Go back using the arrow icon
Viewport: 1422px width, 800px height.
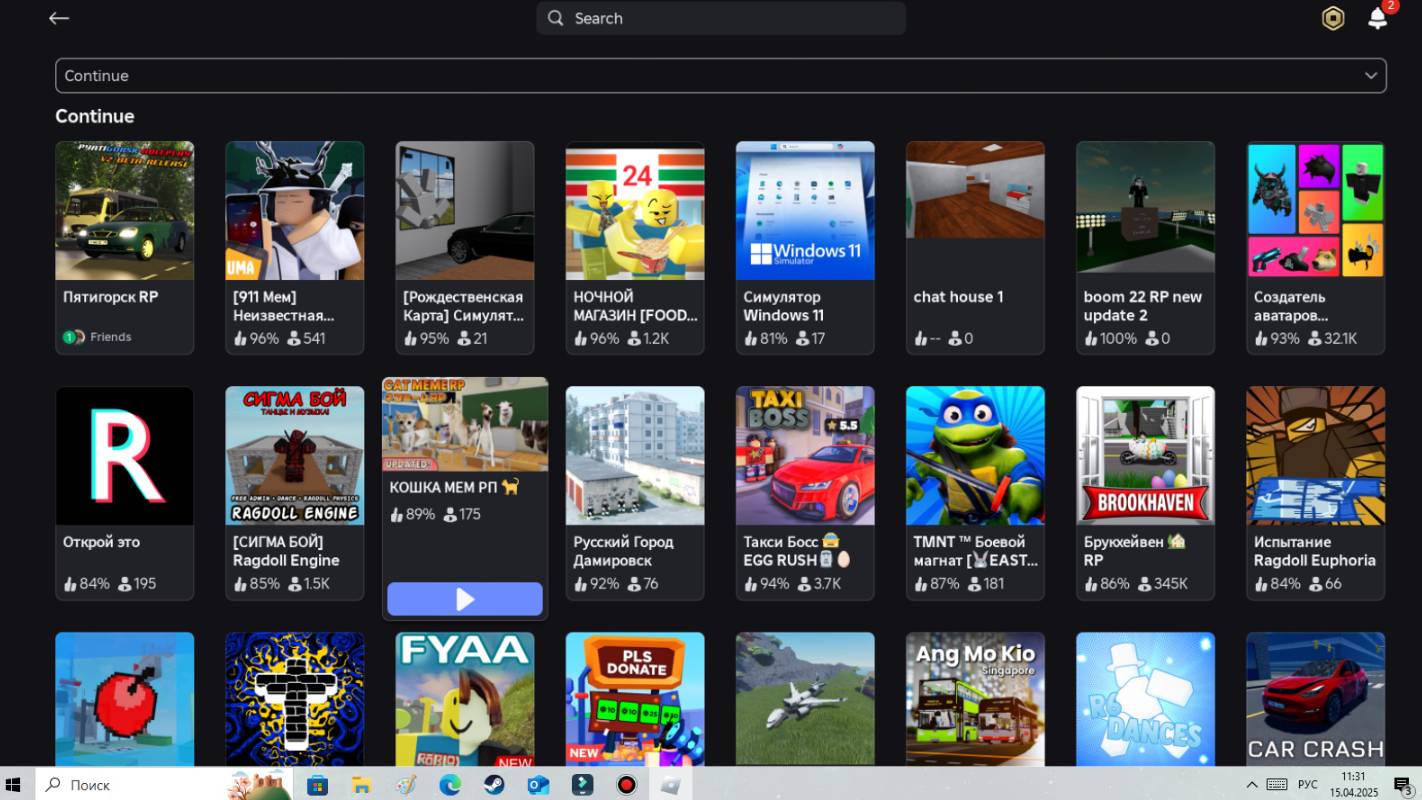pos(59,18)
